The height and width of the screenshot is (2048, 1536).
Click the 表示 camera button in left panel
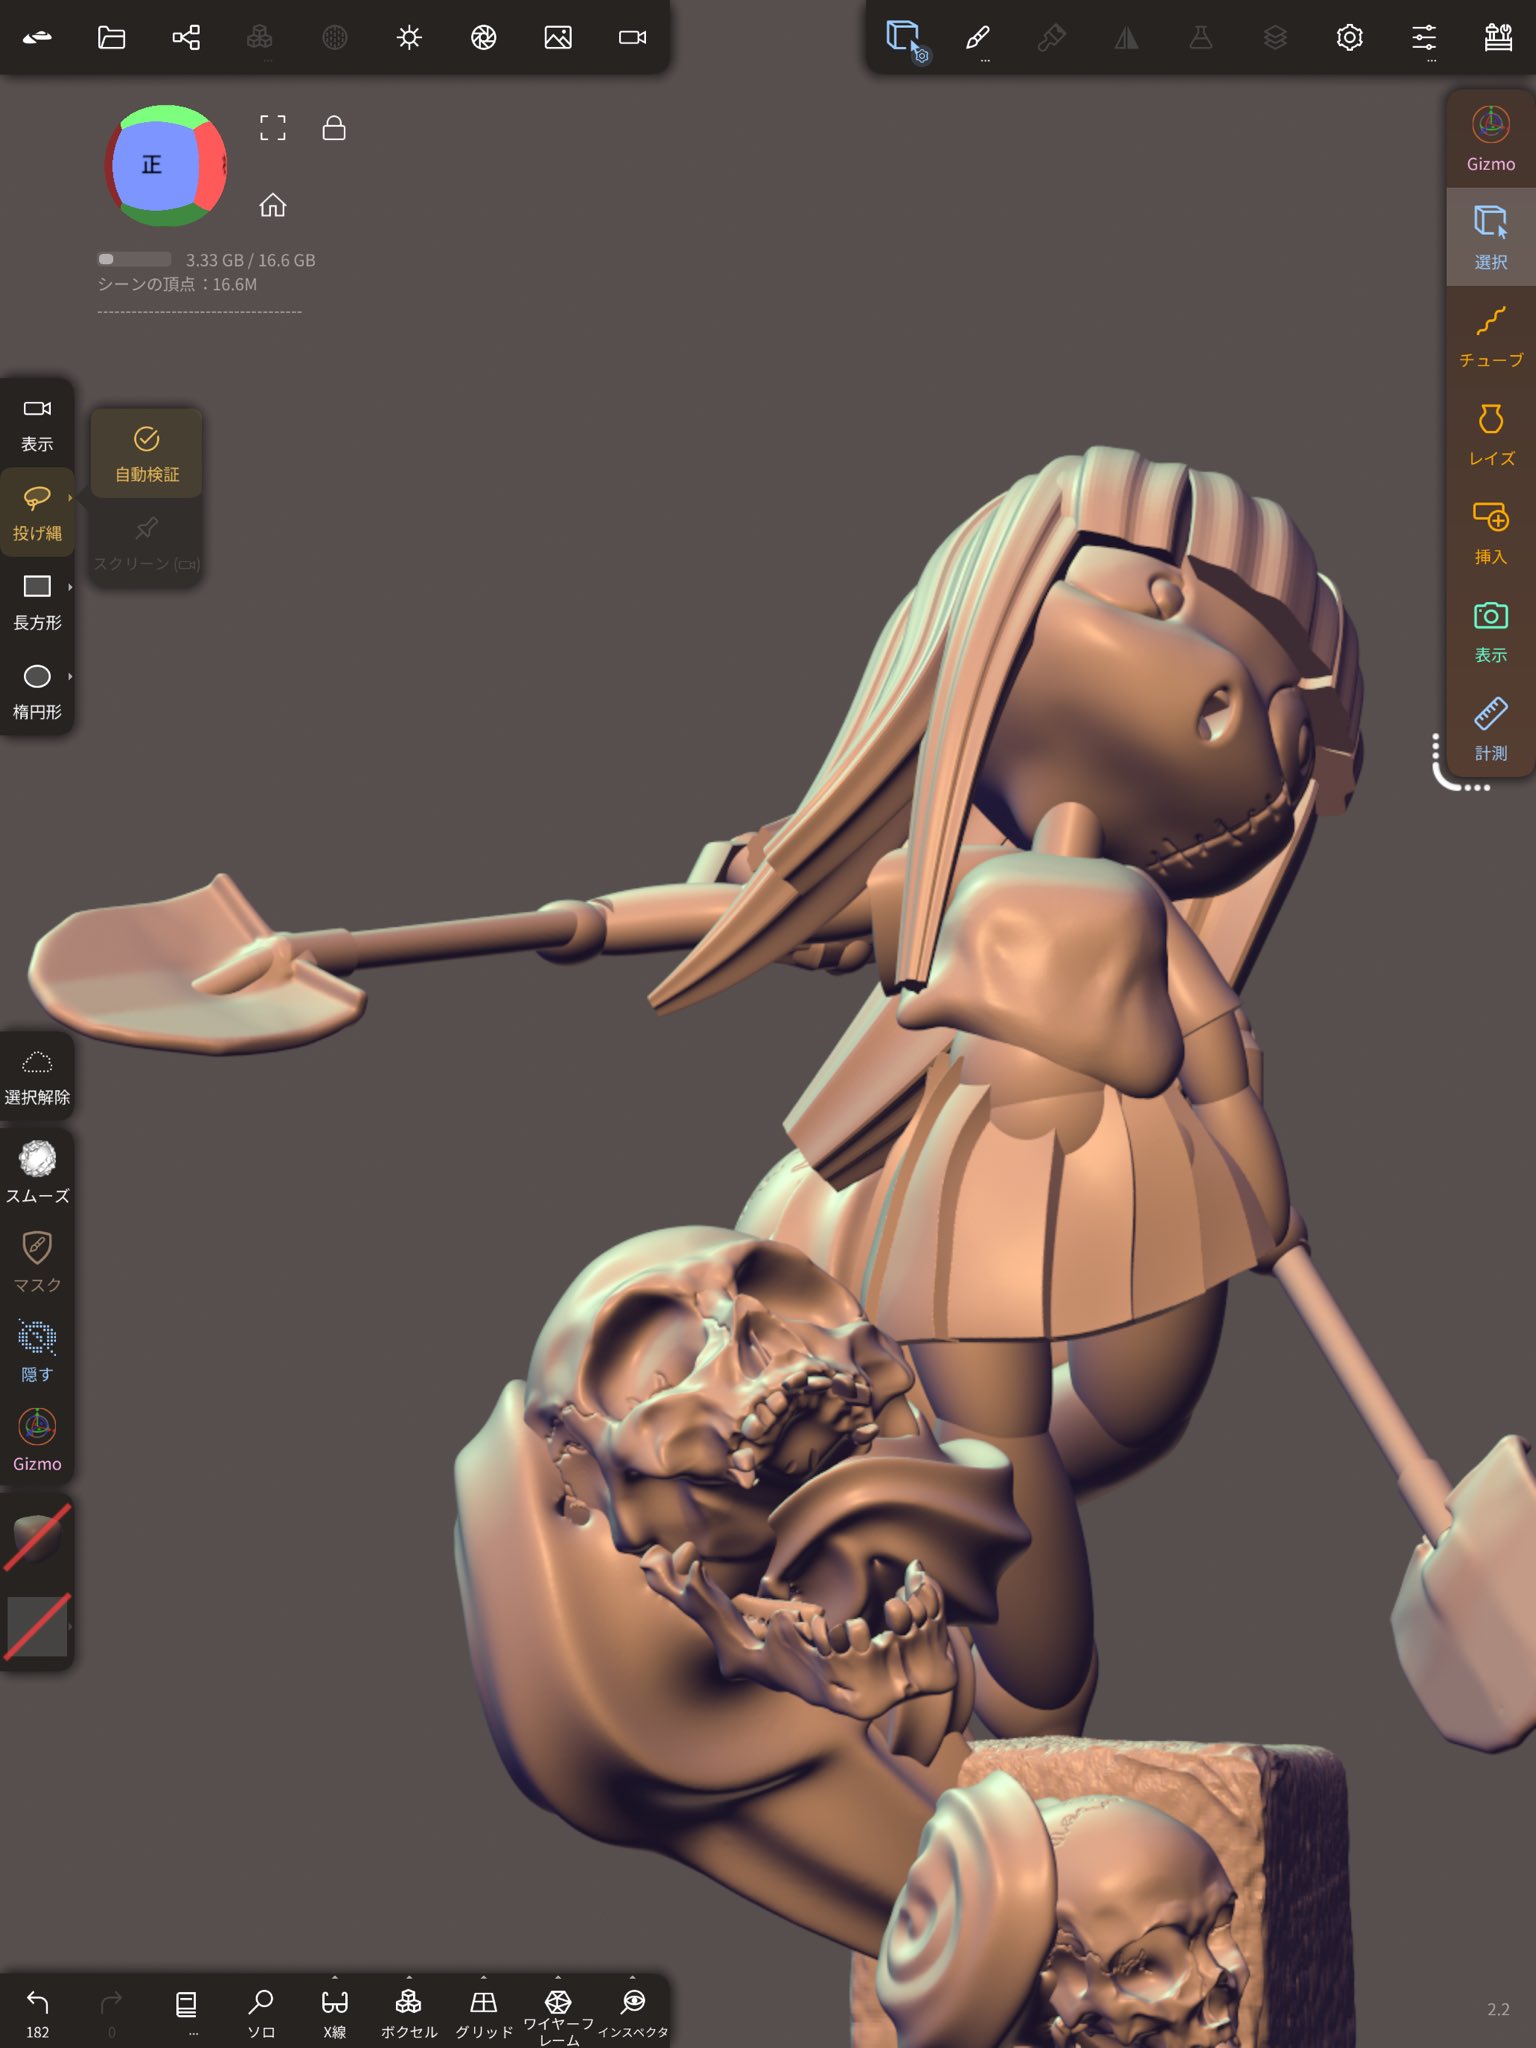[x=37, y=424]
